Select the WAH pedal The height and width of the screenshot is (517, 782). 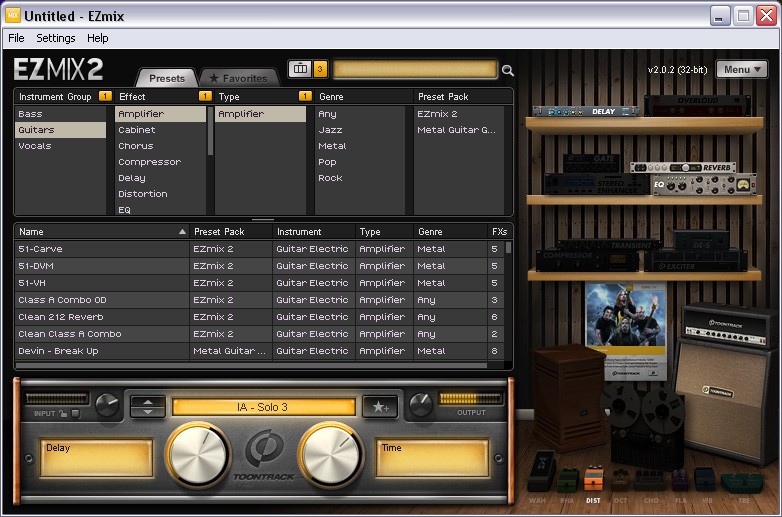tap(541, 472)
